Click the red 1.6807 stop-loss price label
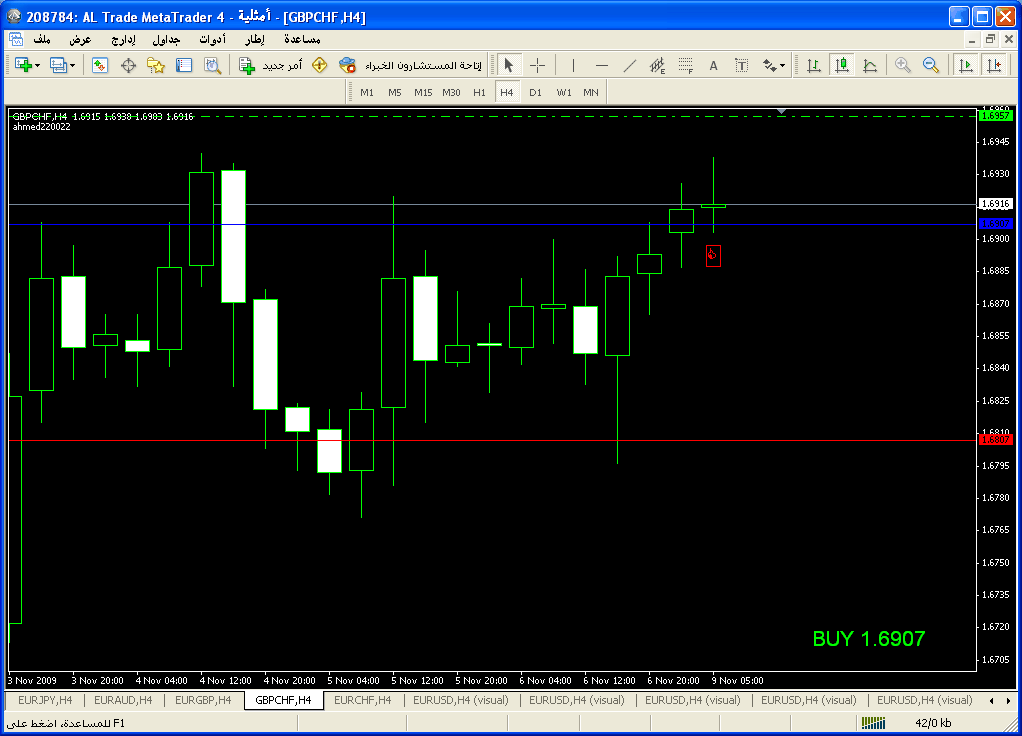Viewport: 1022px width, 736px height. pos(995,440)
